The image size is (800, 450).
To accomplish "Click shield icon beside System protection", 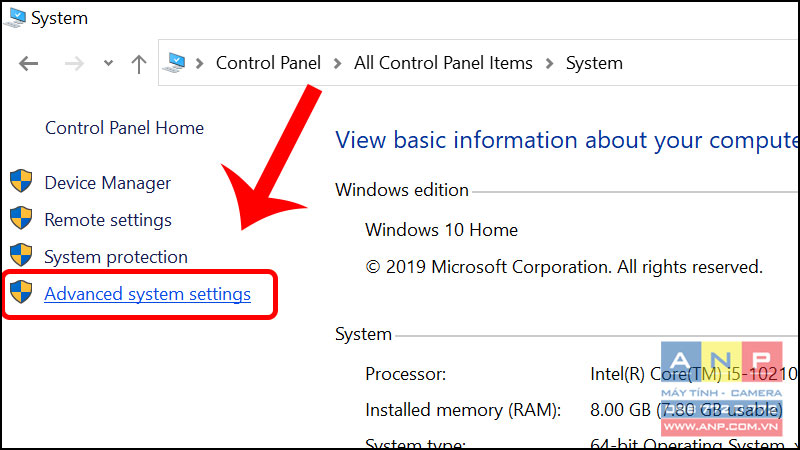I will coord(21,255).
